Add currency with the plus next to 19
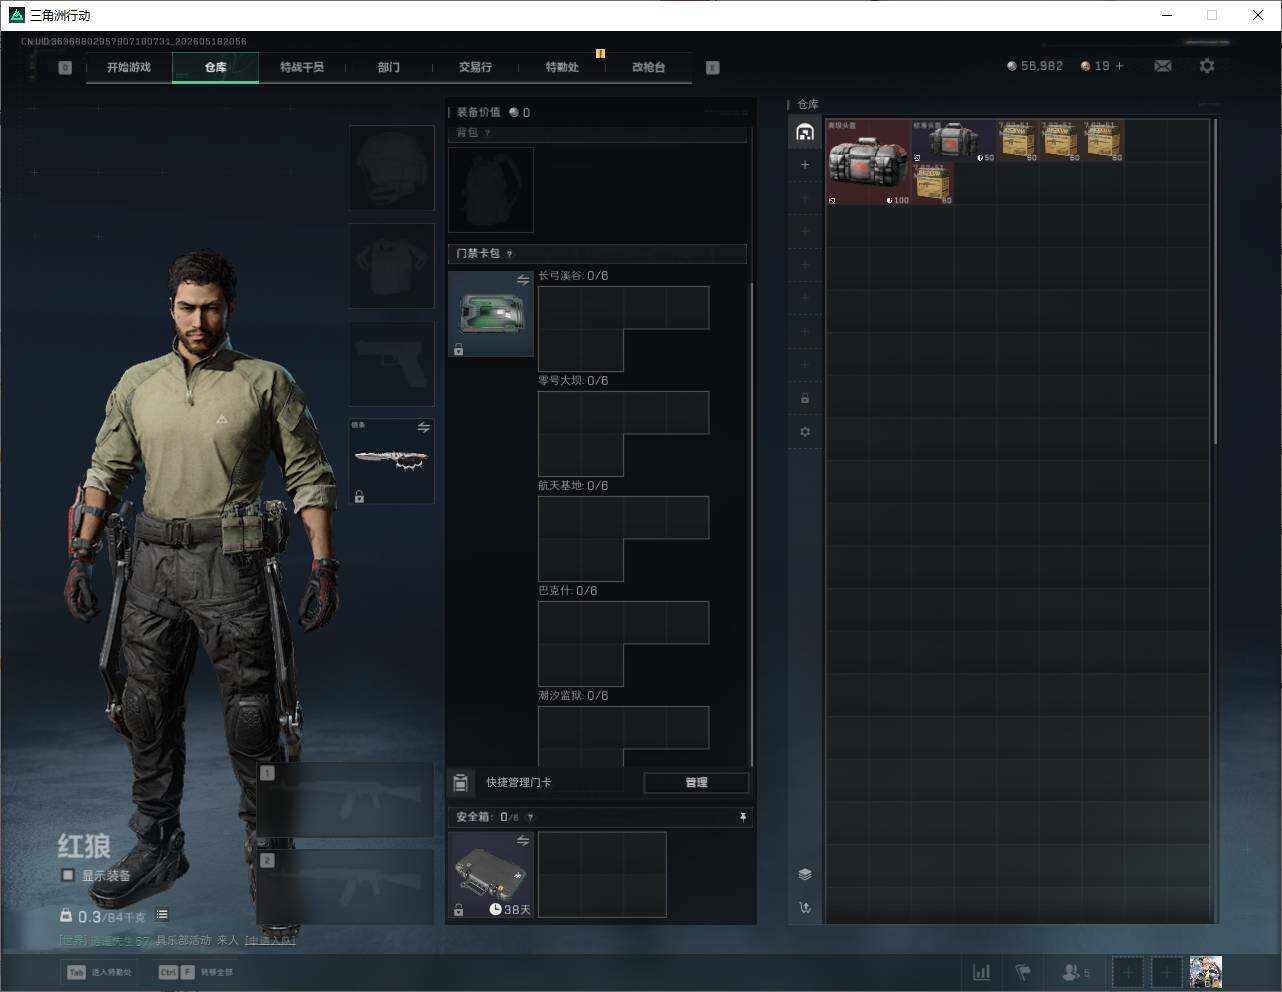Image resolution: width=1282 pixels, height=992 pixels. click(1119, 66)
